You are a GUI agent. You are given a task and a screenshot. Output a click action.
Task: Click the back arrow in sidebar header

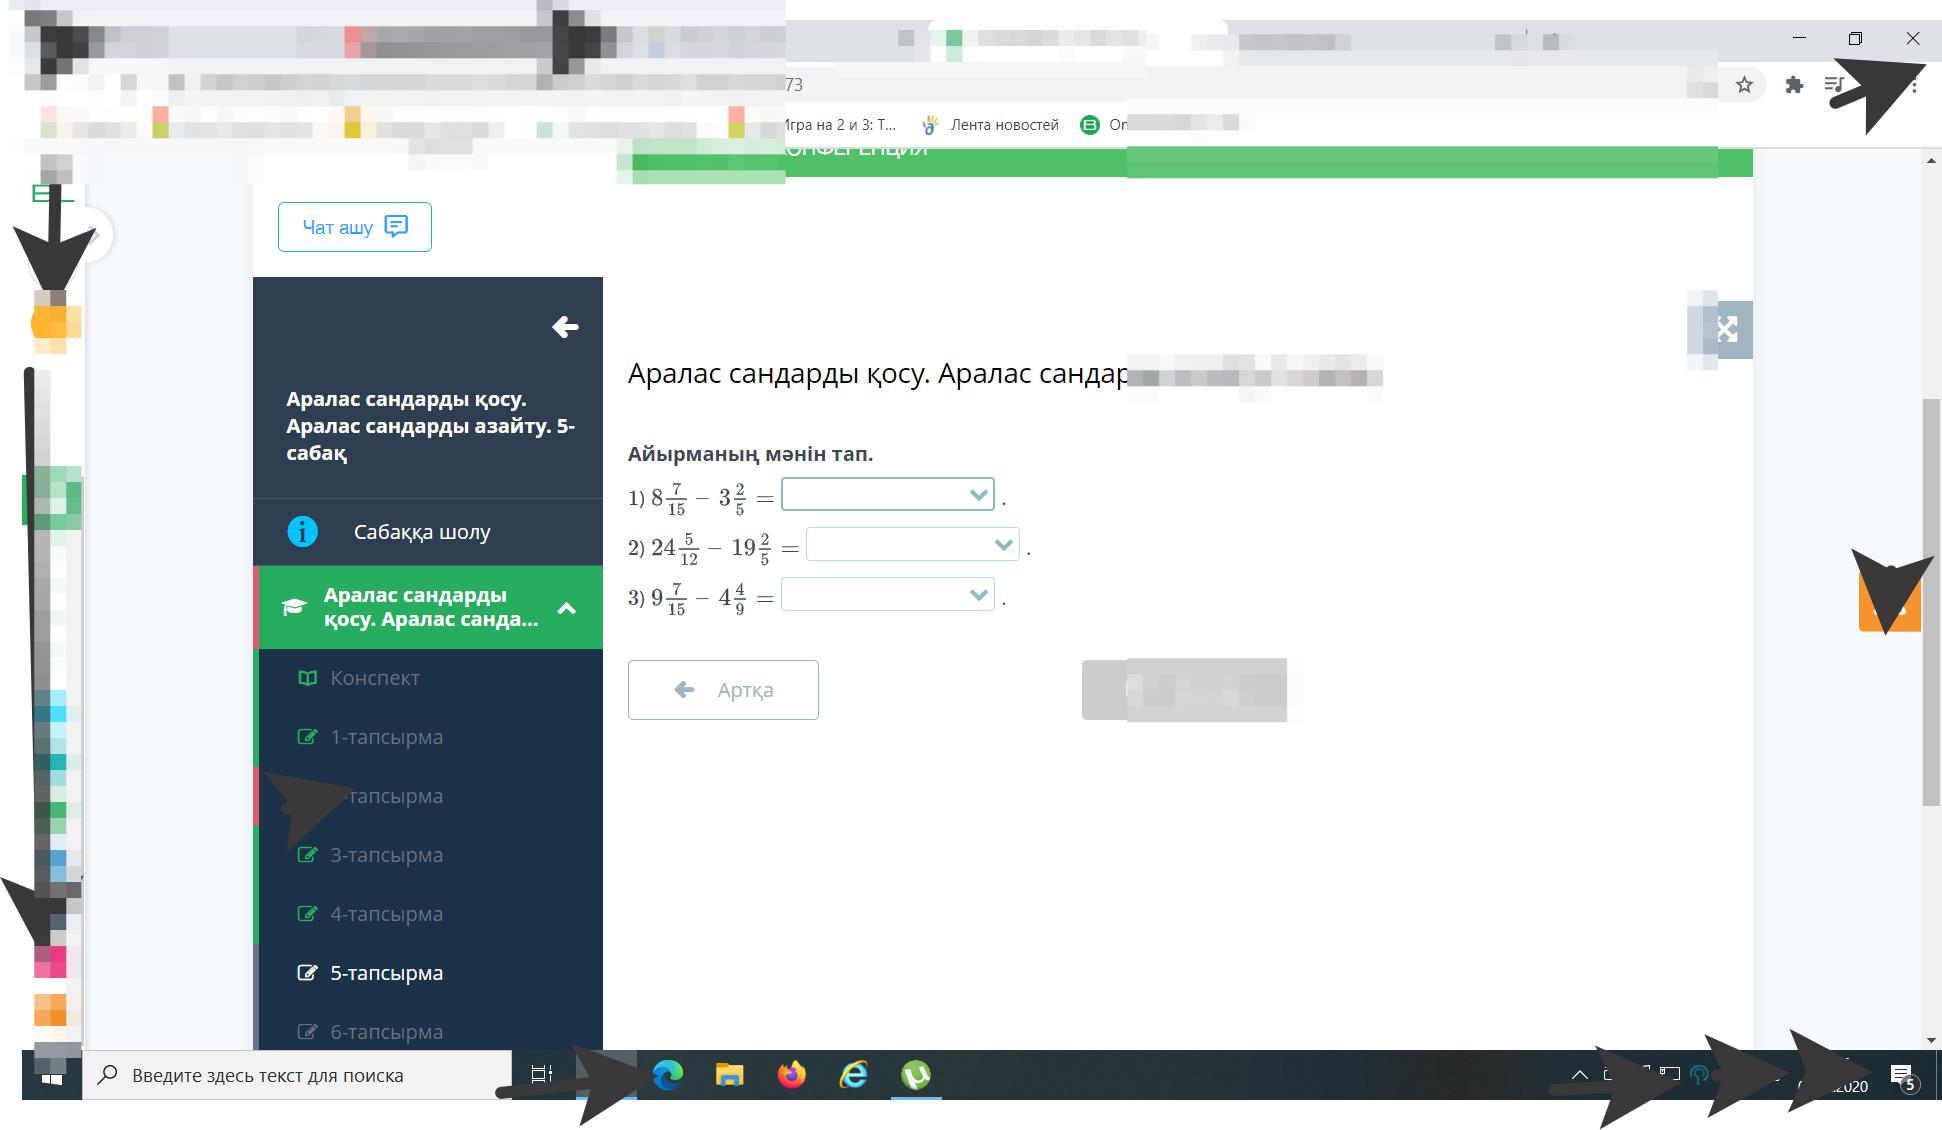[x=565, y=327]
